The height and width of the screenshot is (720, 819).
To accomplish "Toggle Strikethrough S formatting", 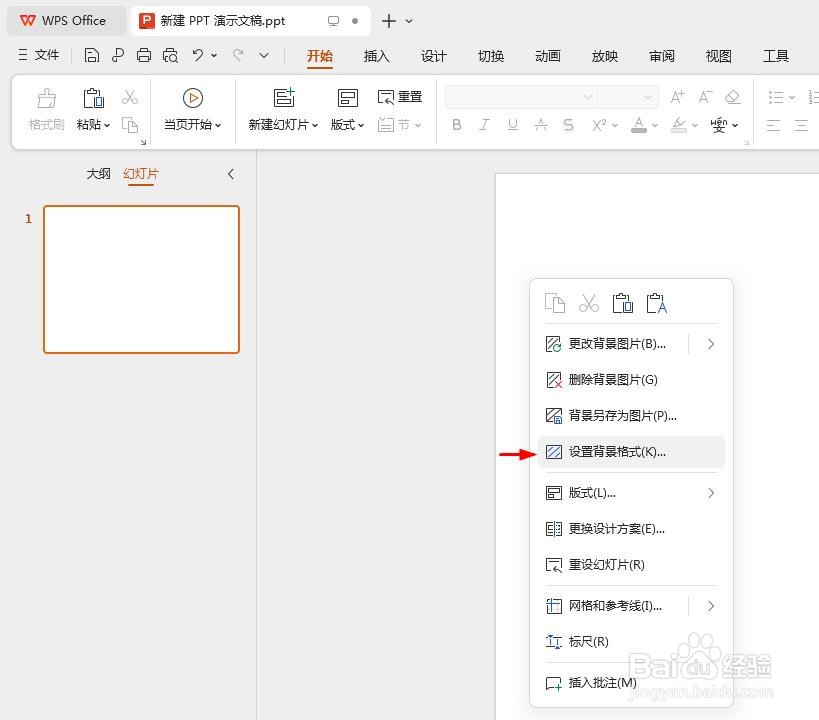I will coord(568,125).
